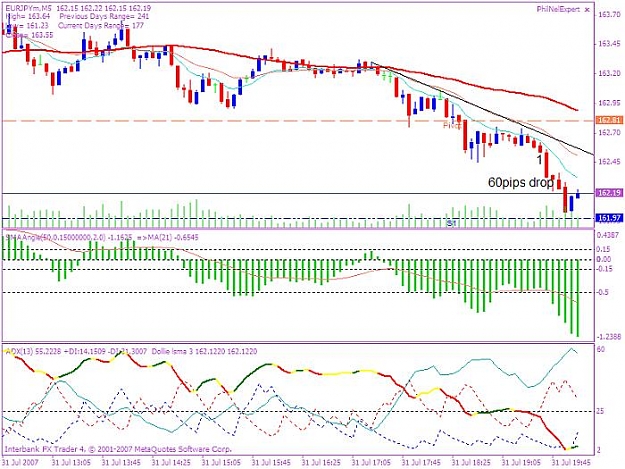Click the '31 Jul 15:05' time axis label

pyautogui.click(x=221, y=463)
